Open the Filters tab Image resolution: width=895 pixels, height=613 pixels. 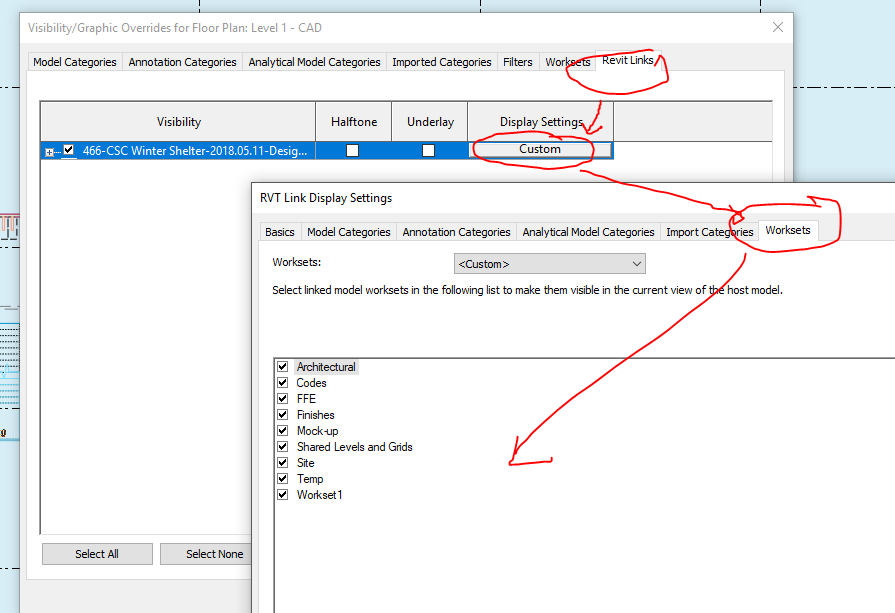click(518, 62)
